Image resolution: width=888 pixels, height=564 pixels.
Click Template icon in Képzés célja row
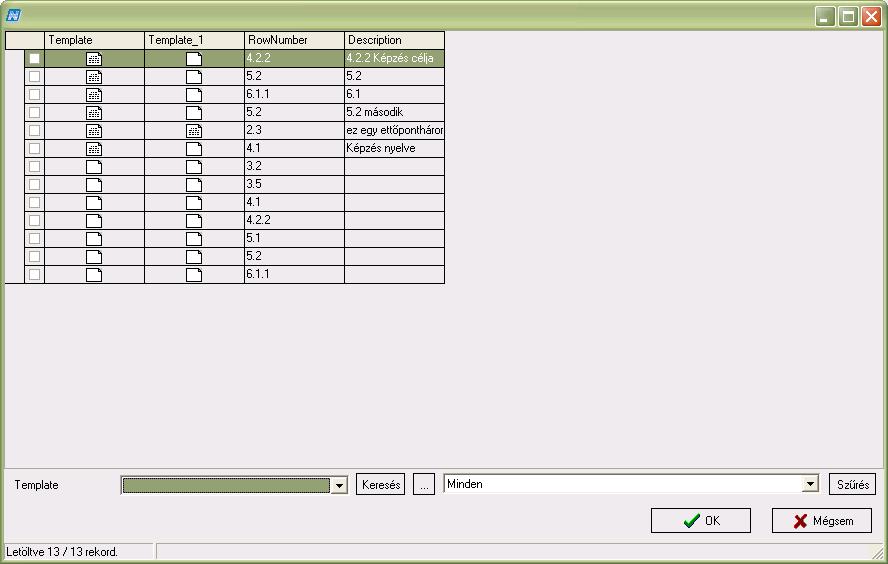(x=94, y=58)
